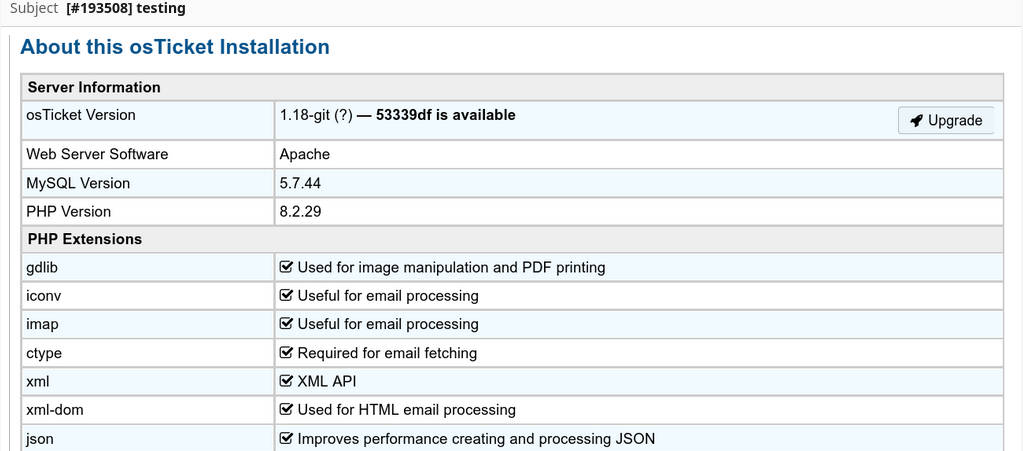Click the MySQL value '5.7.44'
1023x451 pixels.
coord(300,183)
